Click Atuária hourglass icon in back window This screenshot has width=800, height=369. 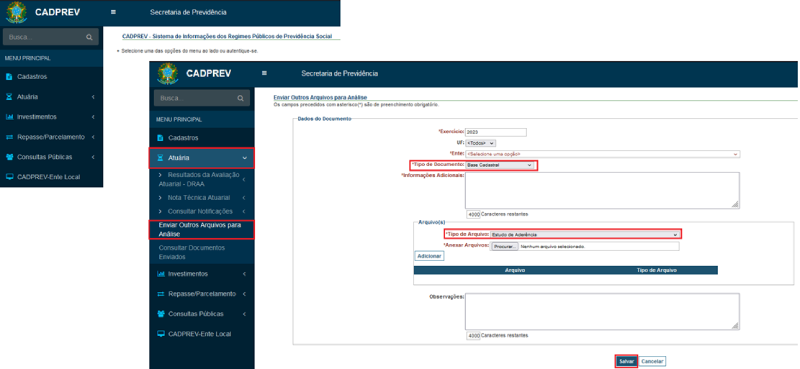coord(9,96)
